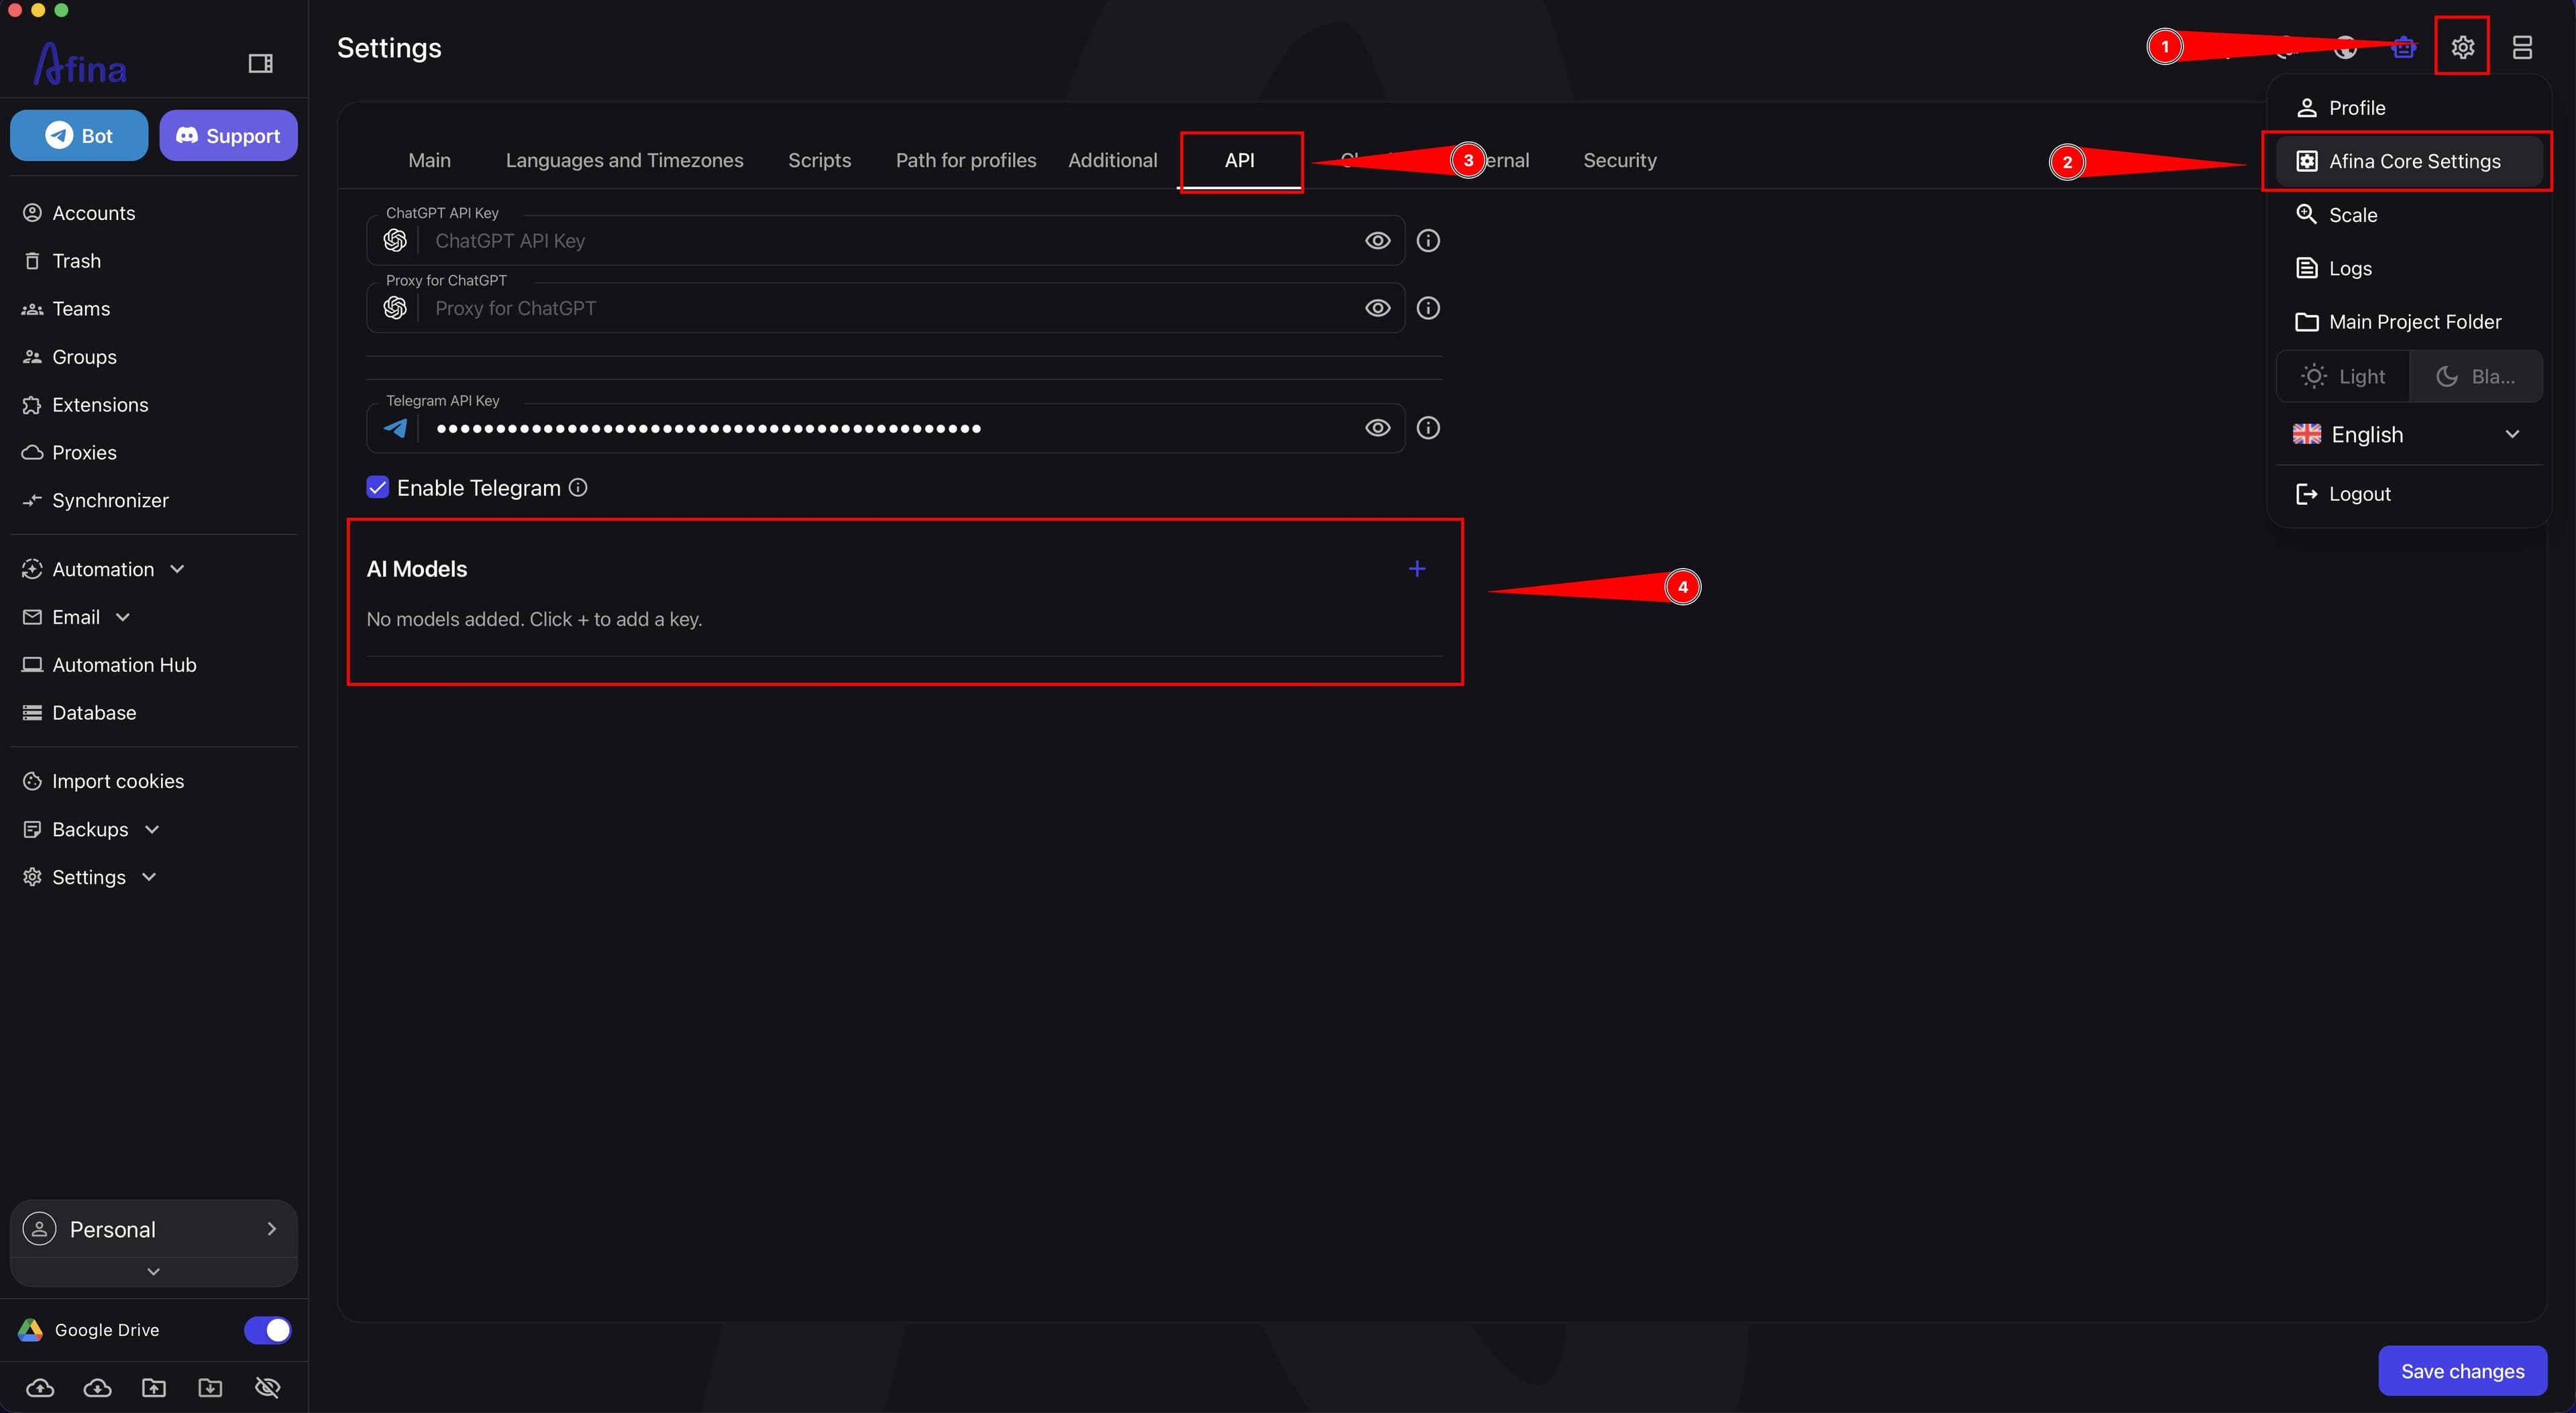Viewport: 2576px width, 1413px height.
Task: Open Trash in sidebar
Action: click(154, 261)
